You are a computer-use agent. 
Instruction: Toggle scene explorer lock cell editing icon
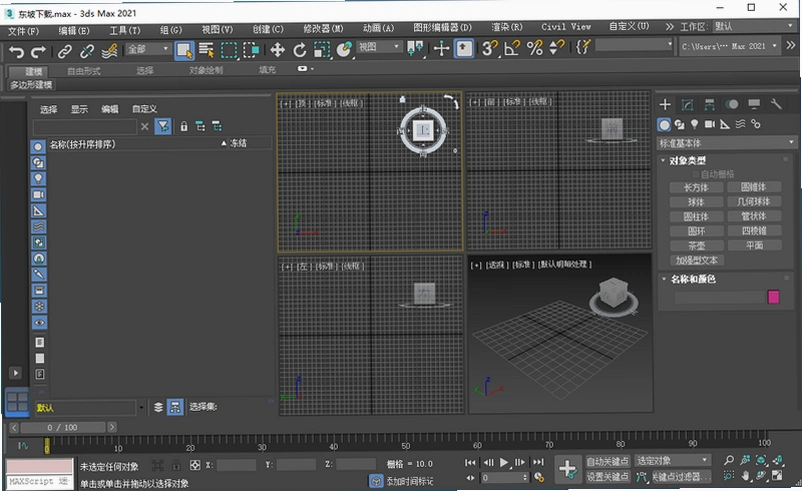pos(184,126)
